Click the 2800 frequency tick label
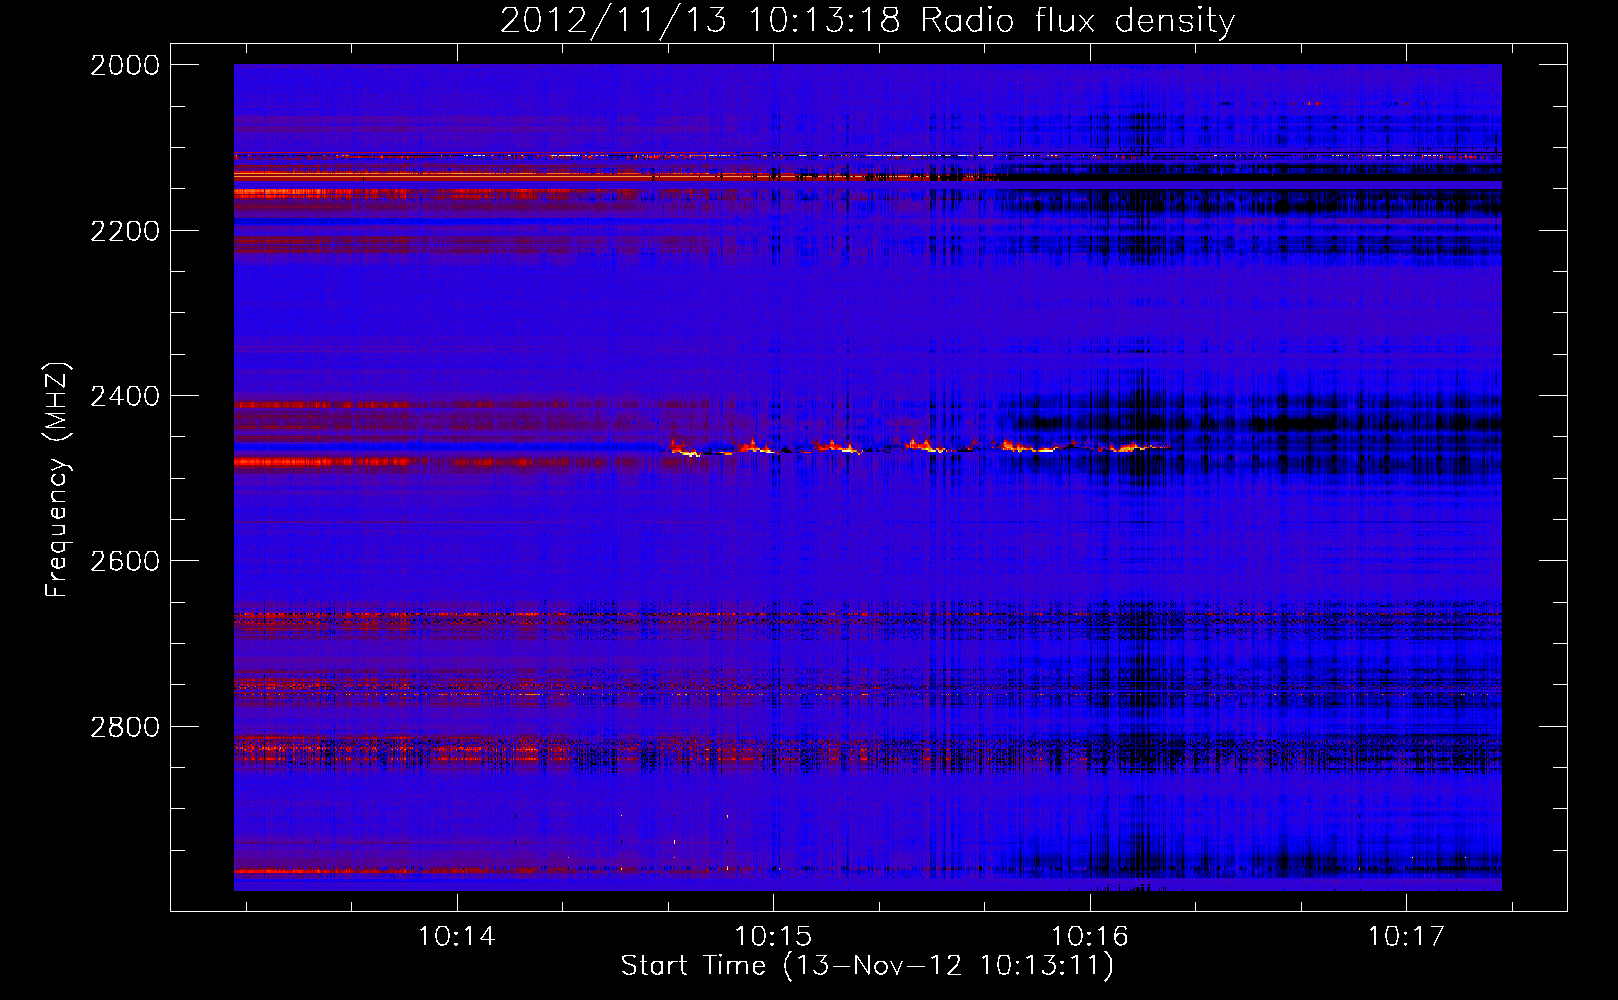Viewport: 1618px width, 1000px height. (125, 727)
